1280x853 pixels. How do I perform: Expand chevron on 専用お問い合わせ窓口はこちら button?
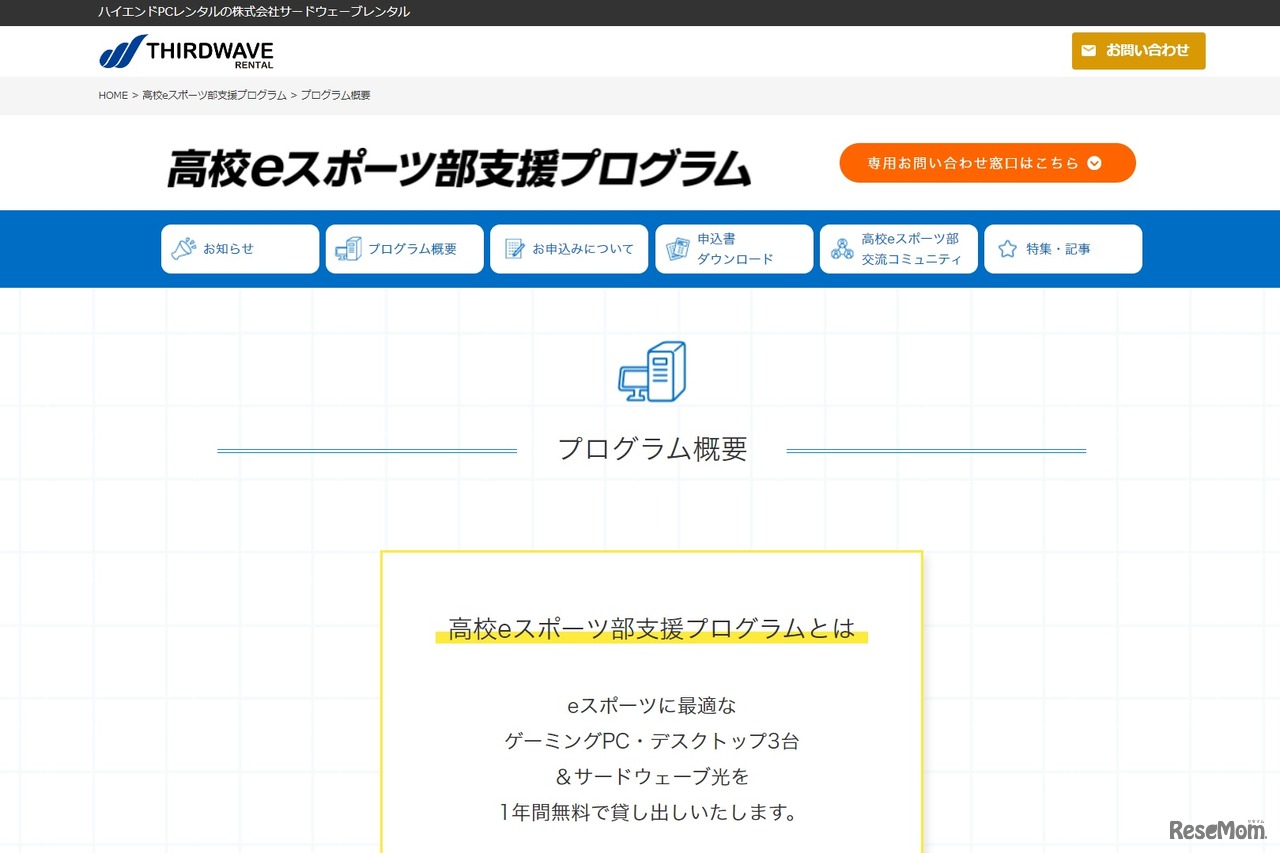pyautogui.click(x=1094, y=163)
